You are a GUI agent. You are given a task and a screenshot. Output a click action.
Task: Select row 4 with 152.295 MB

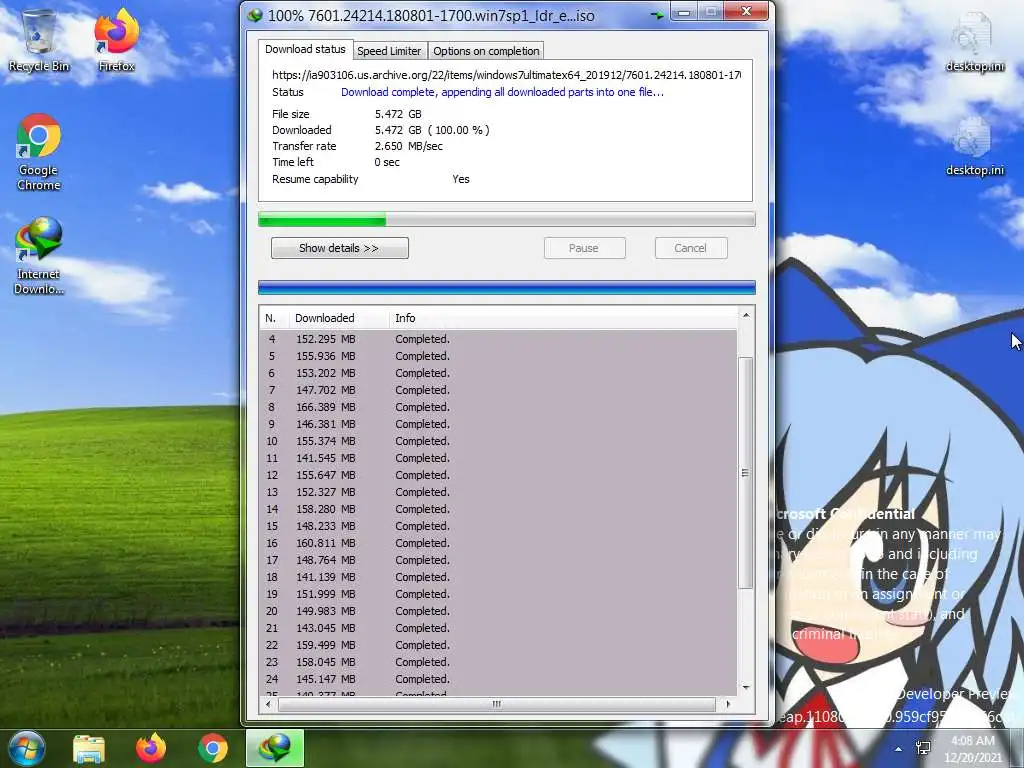[498, 339]
